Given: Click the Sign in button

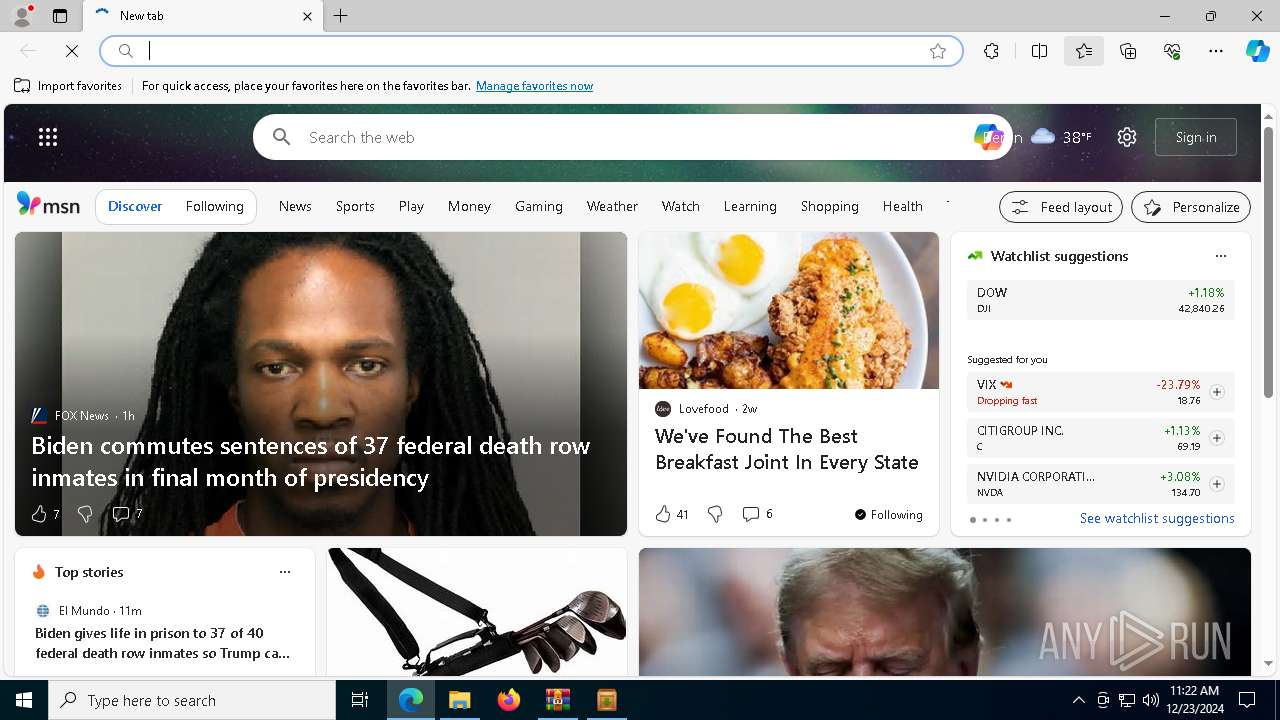Looking at the screenshot, I should pos(1196,137).
